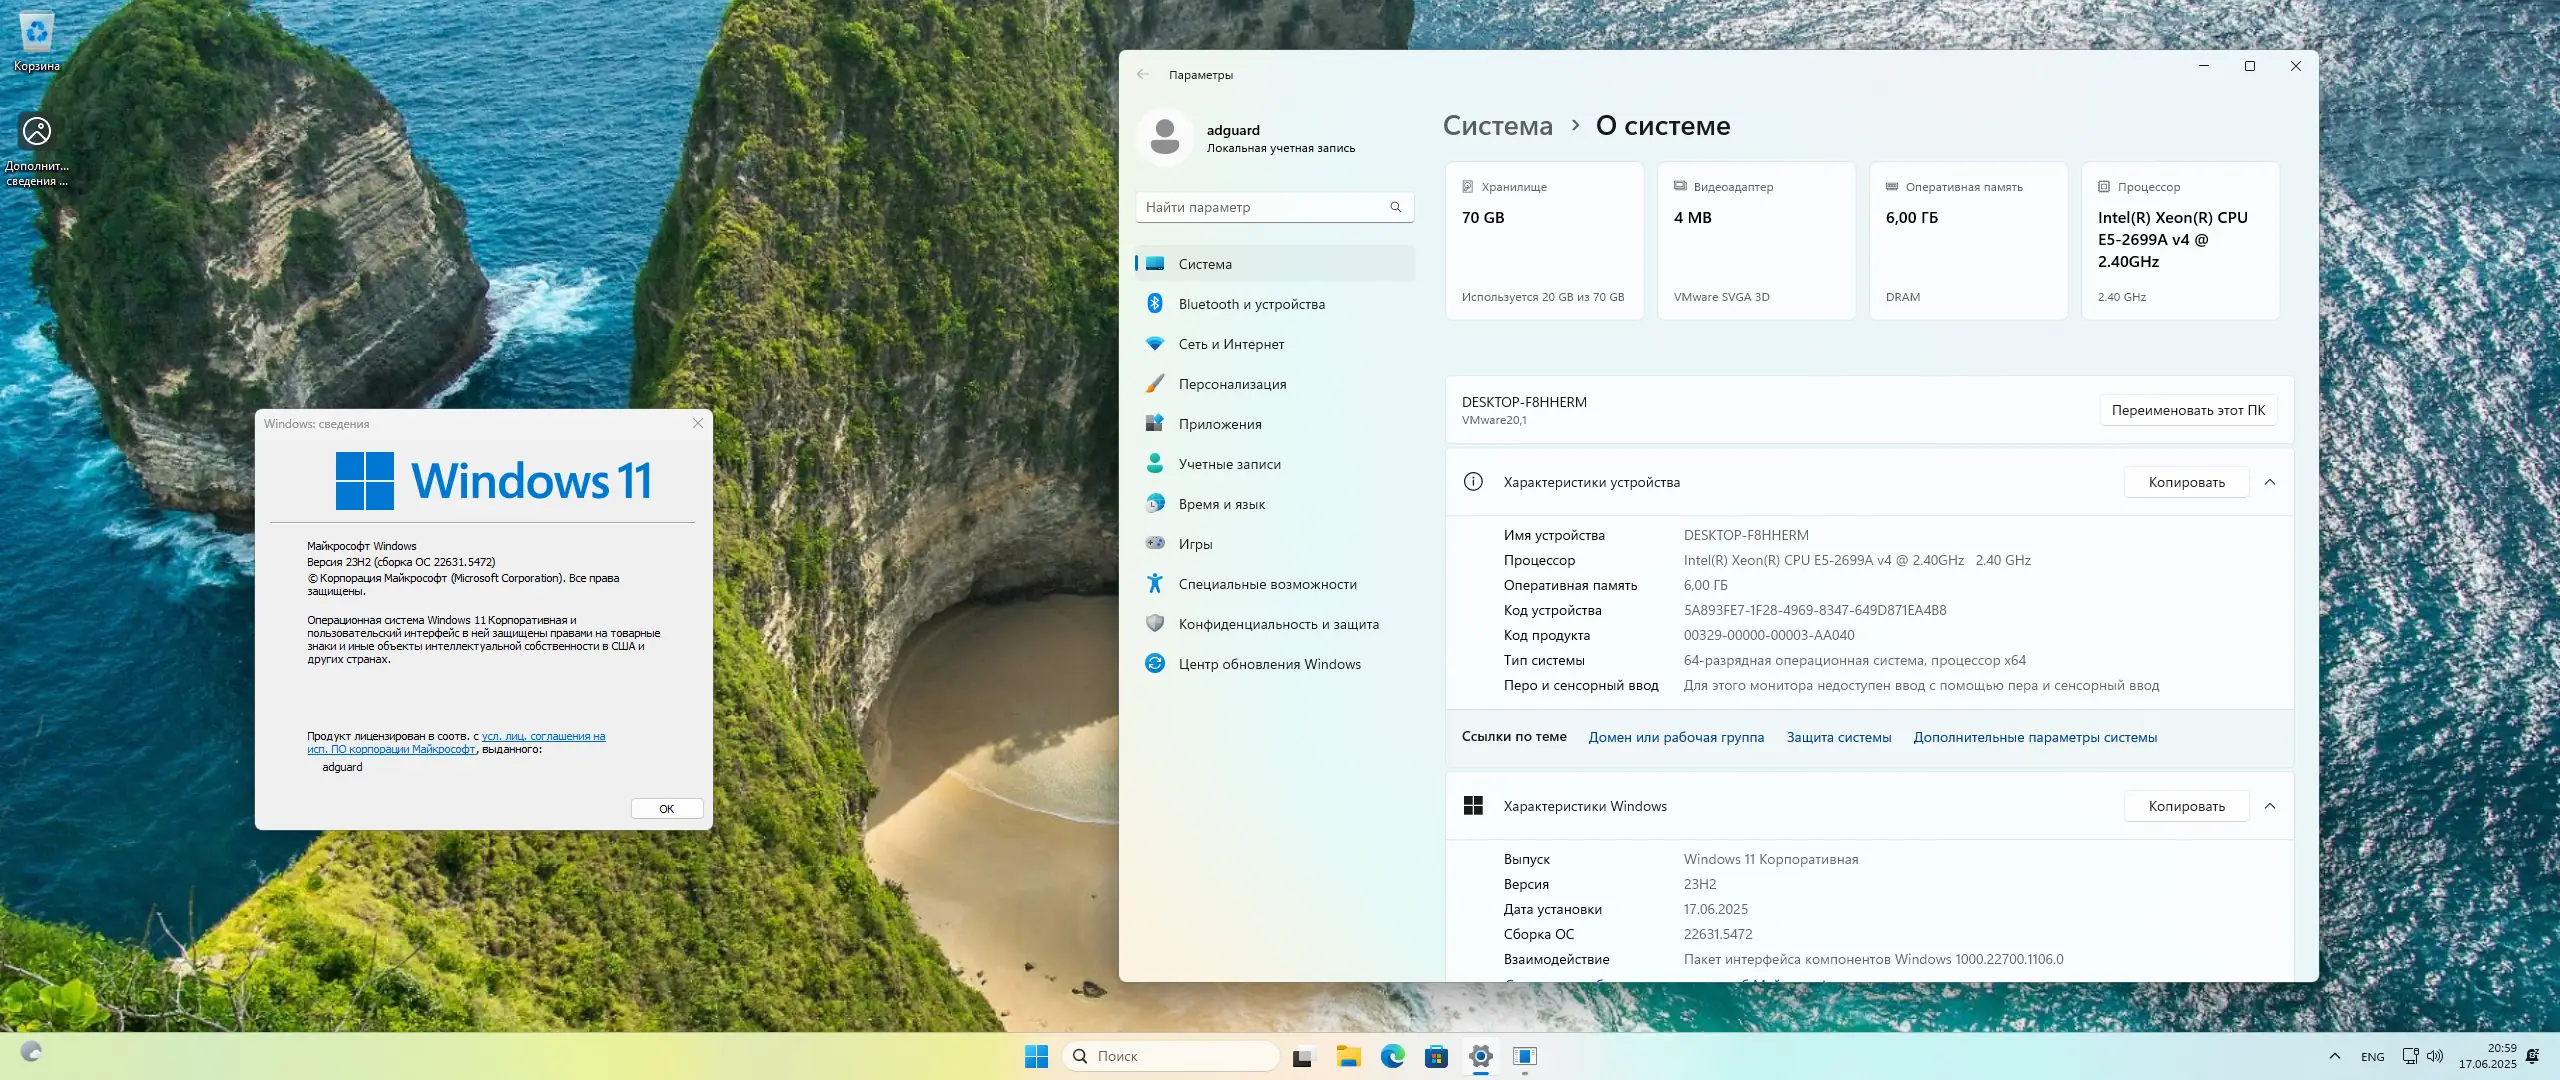The height and width of the screenshot is (1080, 2560).
Task: Collapse the Характеристики устройства section
Action: pos(2271,481)
